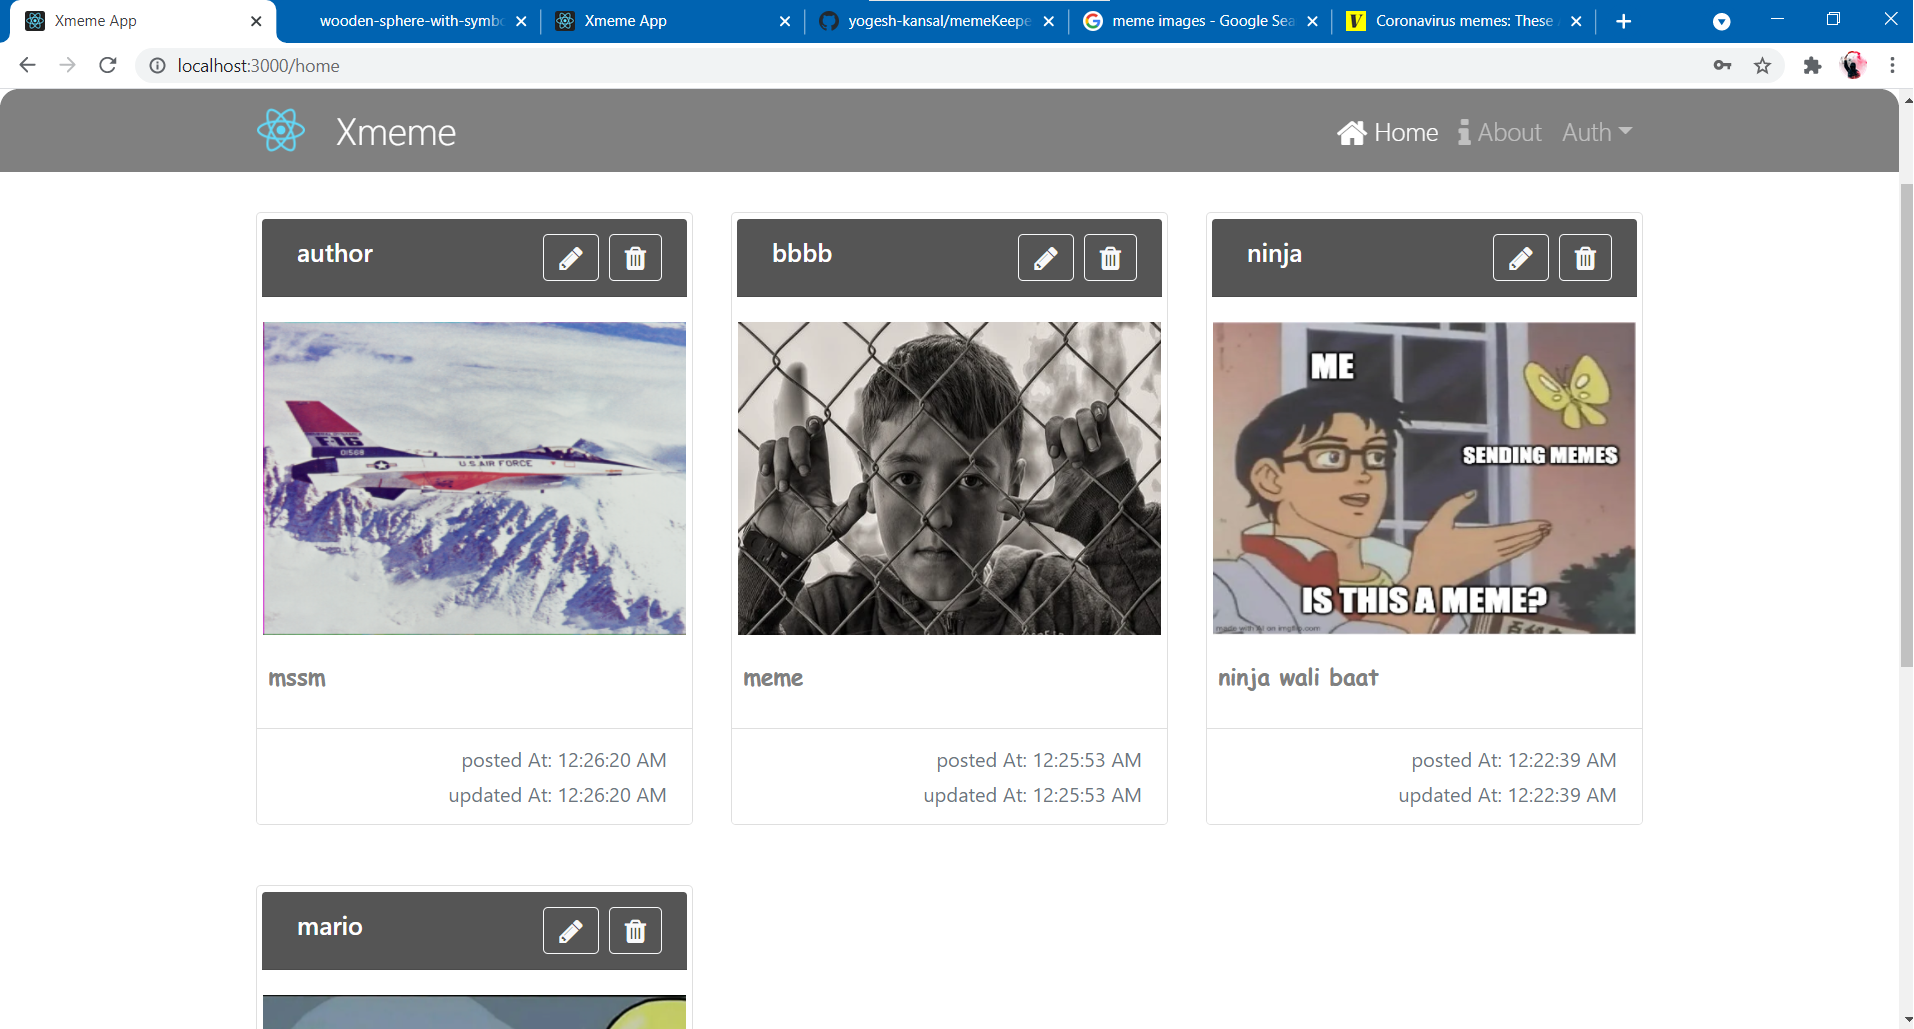Image resolution: width=1914 pixels, height=1029 pixels.
Task: Click the scrollbar down arrow
Action: coord(1906,1021)
